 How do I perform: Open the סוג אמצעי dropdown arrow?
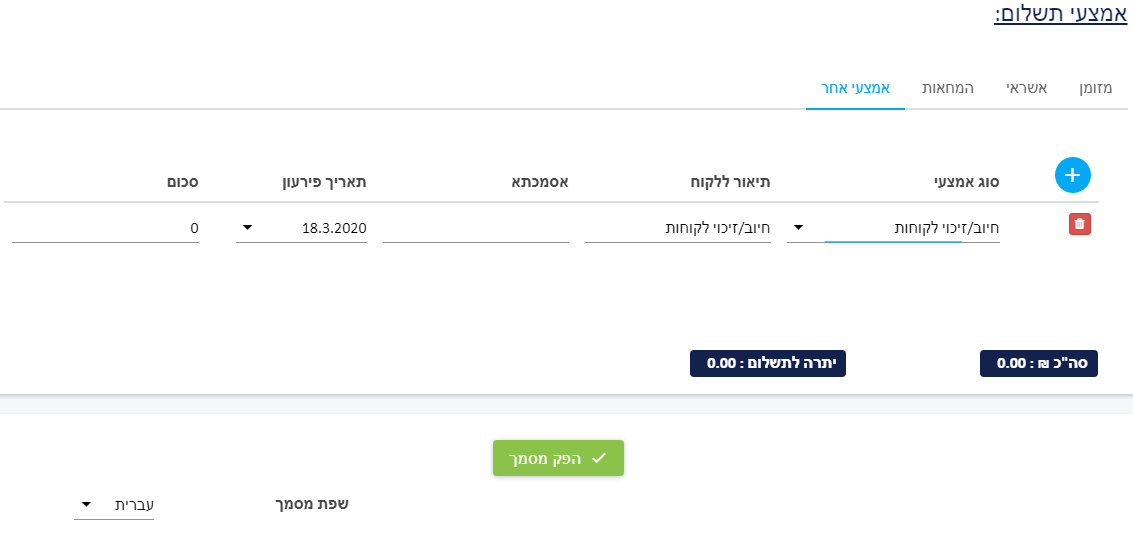coord(798,228)
